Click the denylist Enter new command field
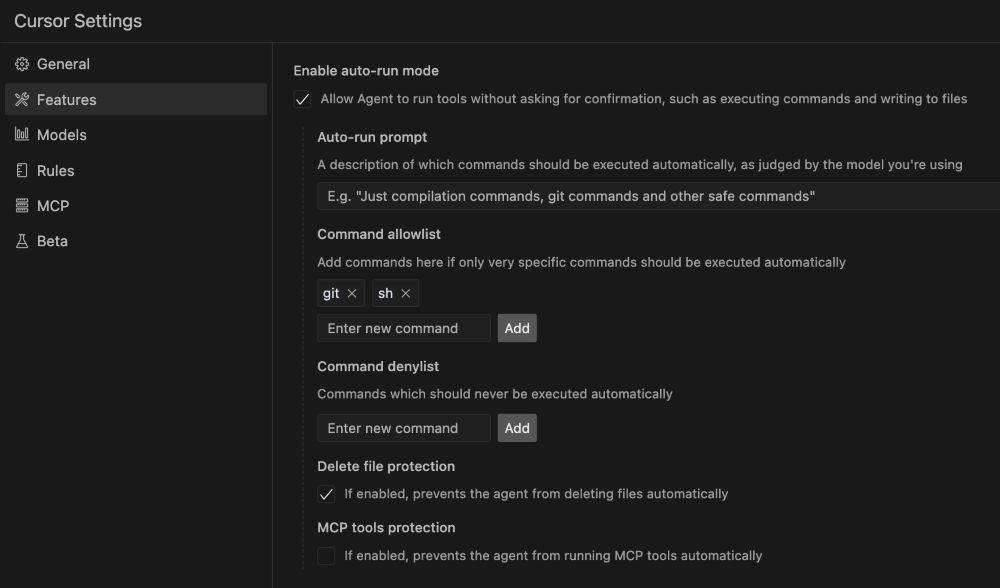Screen dimensions: 1000x588 (x=403, y=428)
